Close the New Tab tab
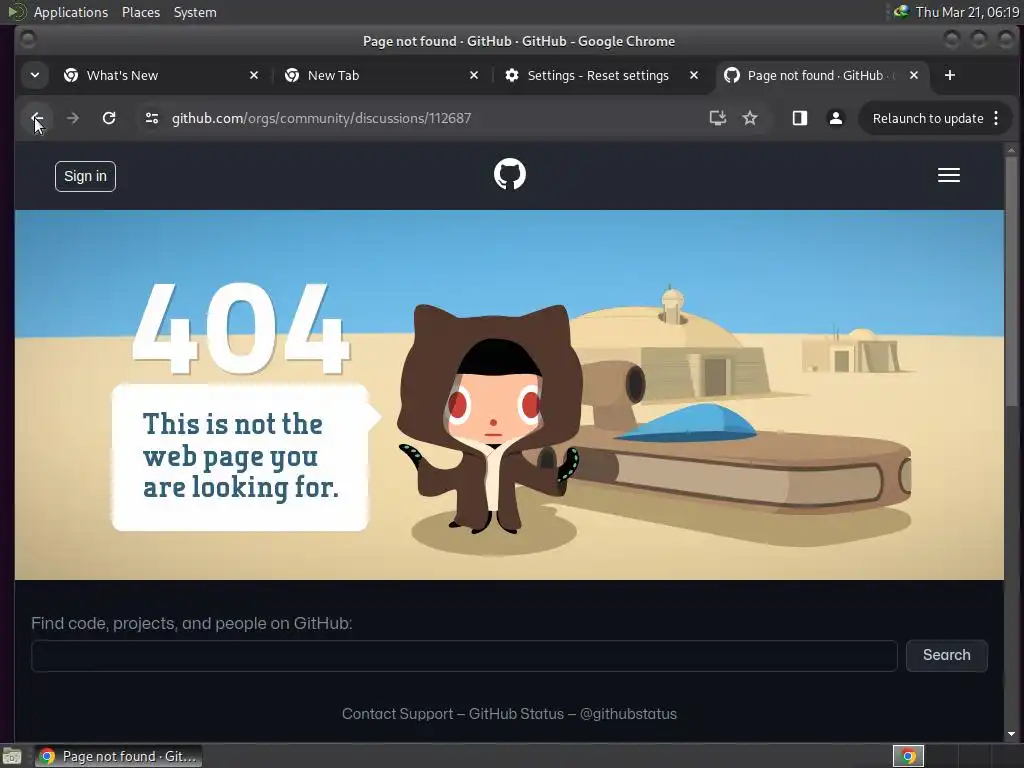This screenshot has height=768, width=1024. point(474,75)
